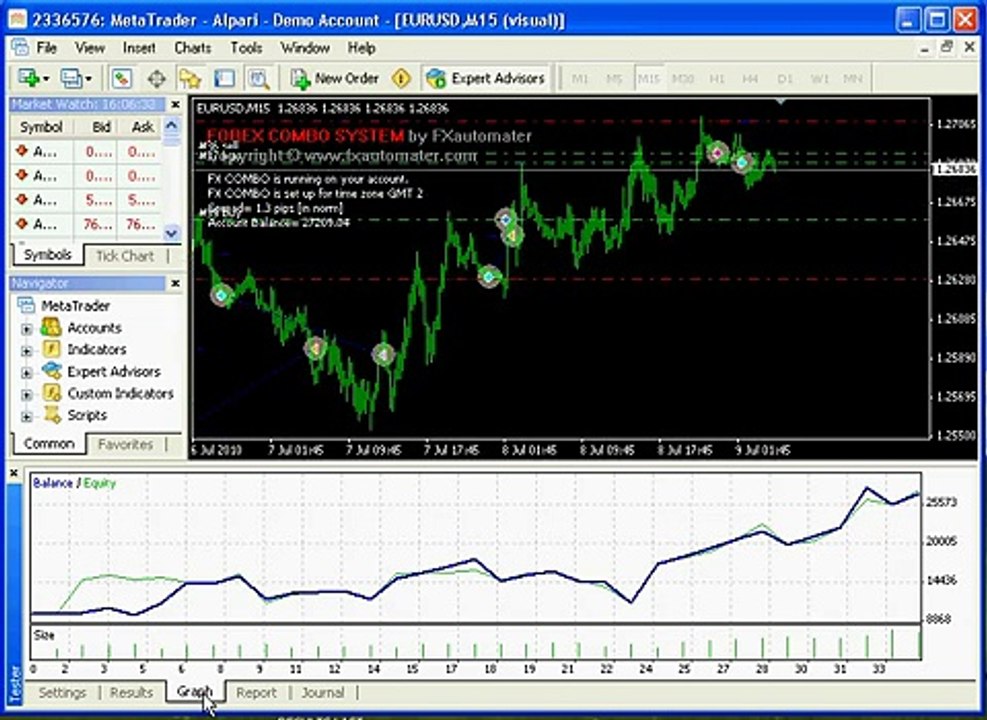Switch chart to H1 timeframe
Screen dimensions: 987x720
pyautogui.click(x=716, y=79)
